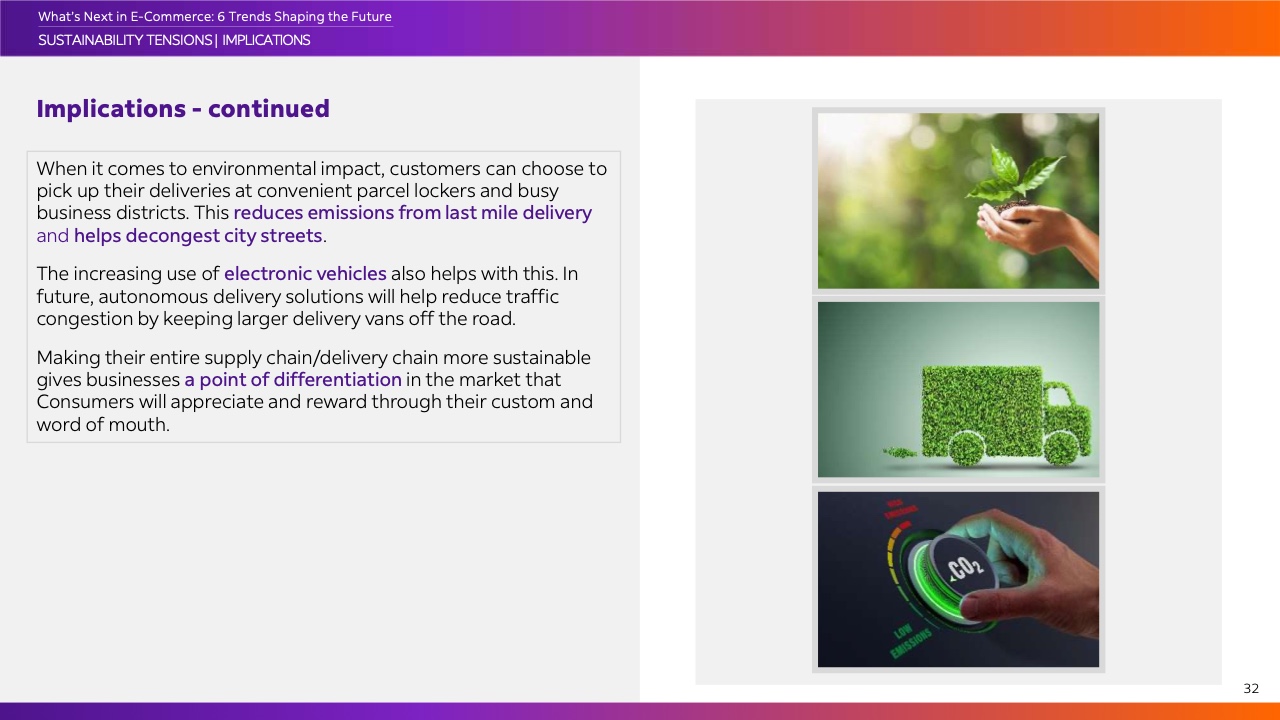Click 'reduces emissions from last mile delivery' text
The height and width of the screenshot is (720, 1280).
412,213
